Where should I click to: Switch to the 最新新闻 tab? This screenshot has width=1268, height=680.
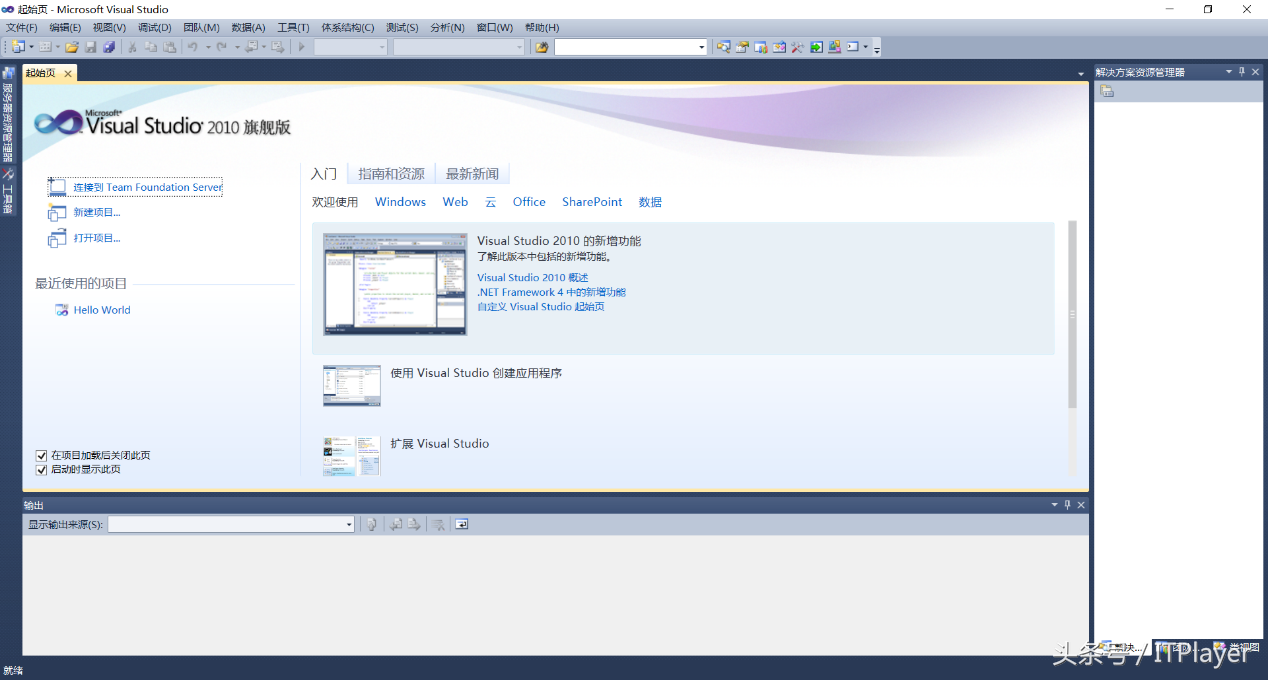point(472,174)
